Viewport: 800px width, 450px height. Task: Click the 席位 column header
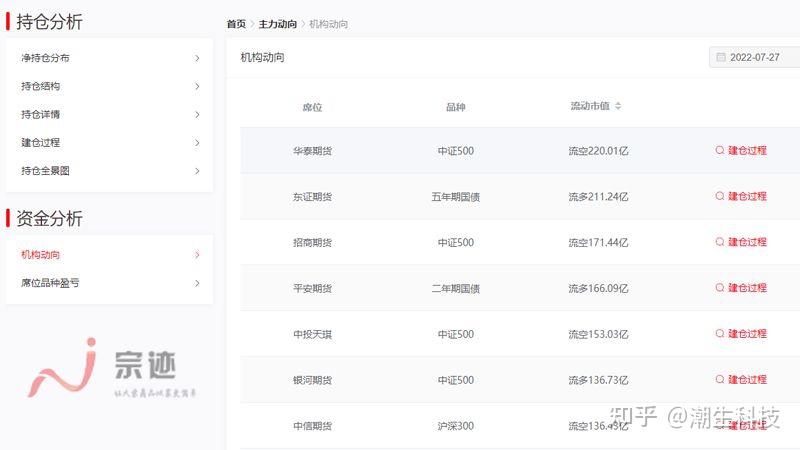(x=312, y=107)
